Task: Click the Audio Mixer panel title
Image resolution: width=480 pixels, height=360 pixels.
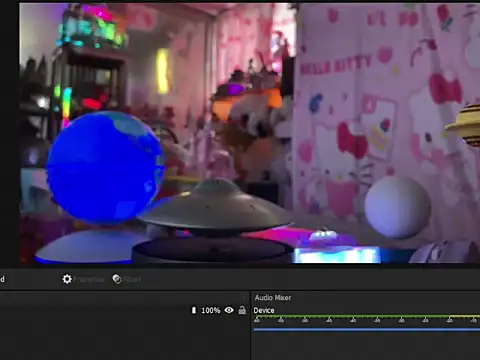Action: tap(273, 297)
